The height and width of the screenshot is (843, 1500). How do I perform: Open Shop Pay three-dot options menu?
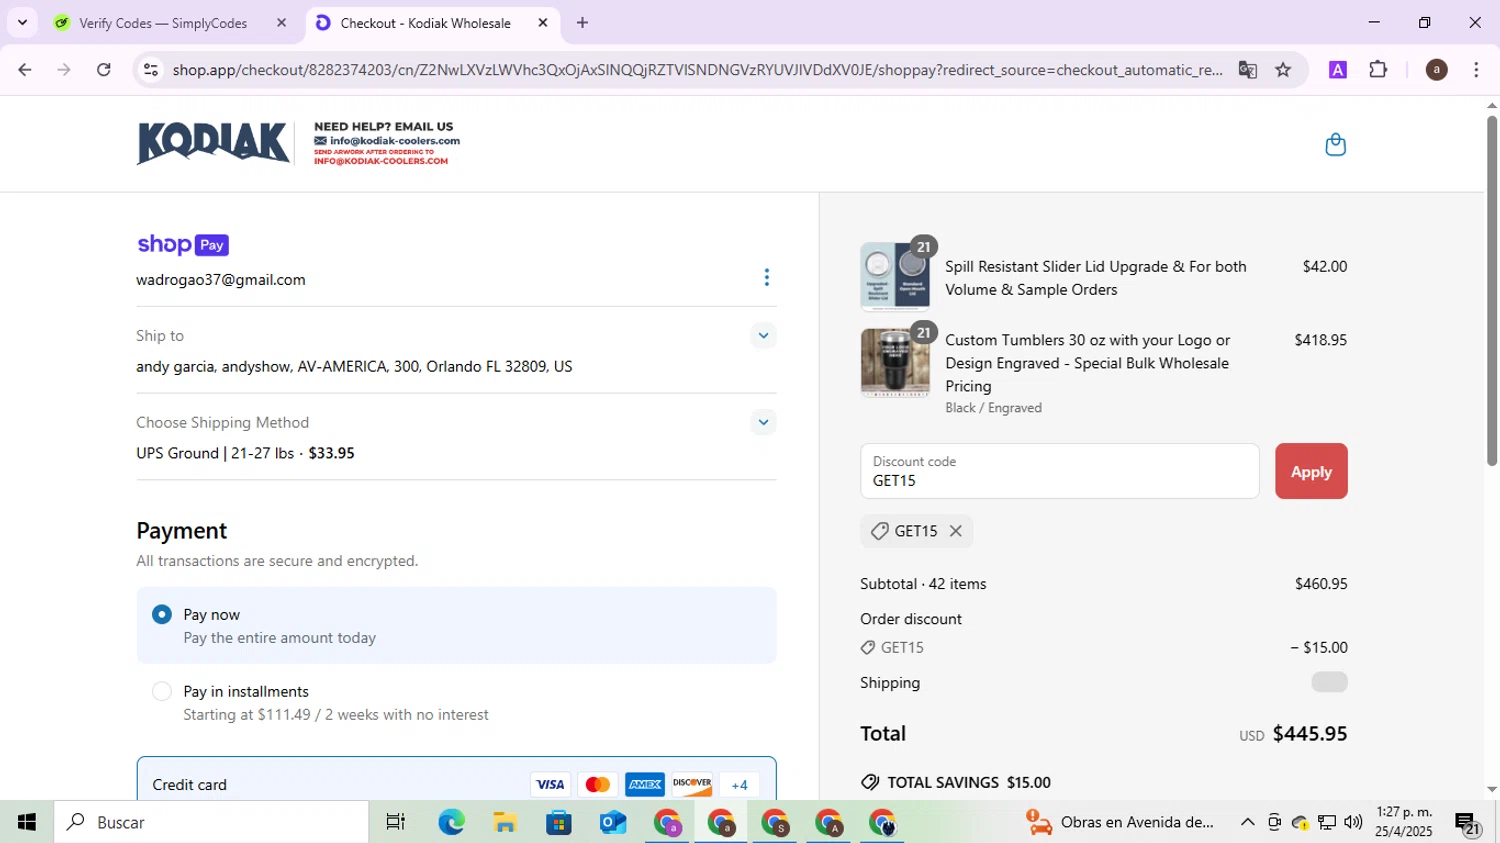point(767,277)
